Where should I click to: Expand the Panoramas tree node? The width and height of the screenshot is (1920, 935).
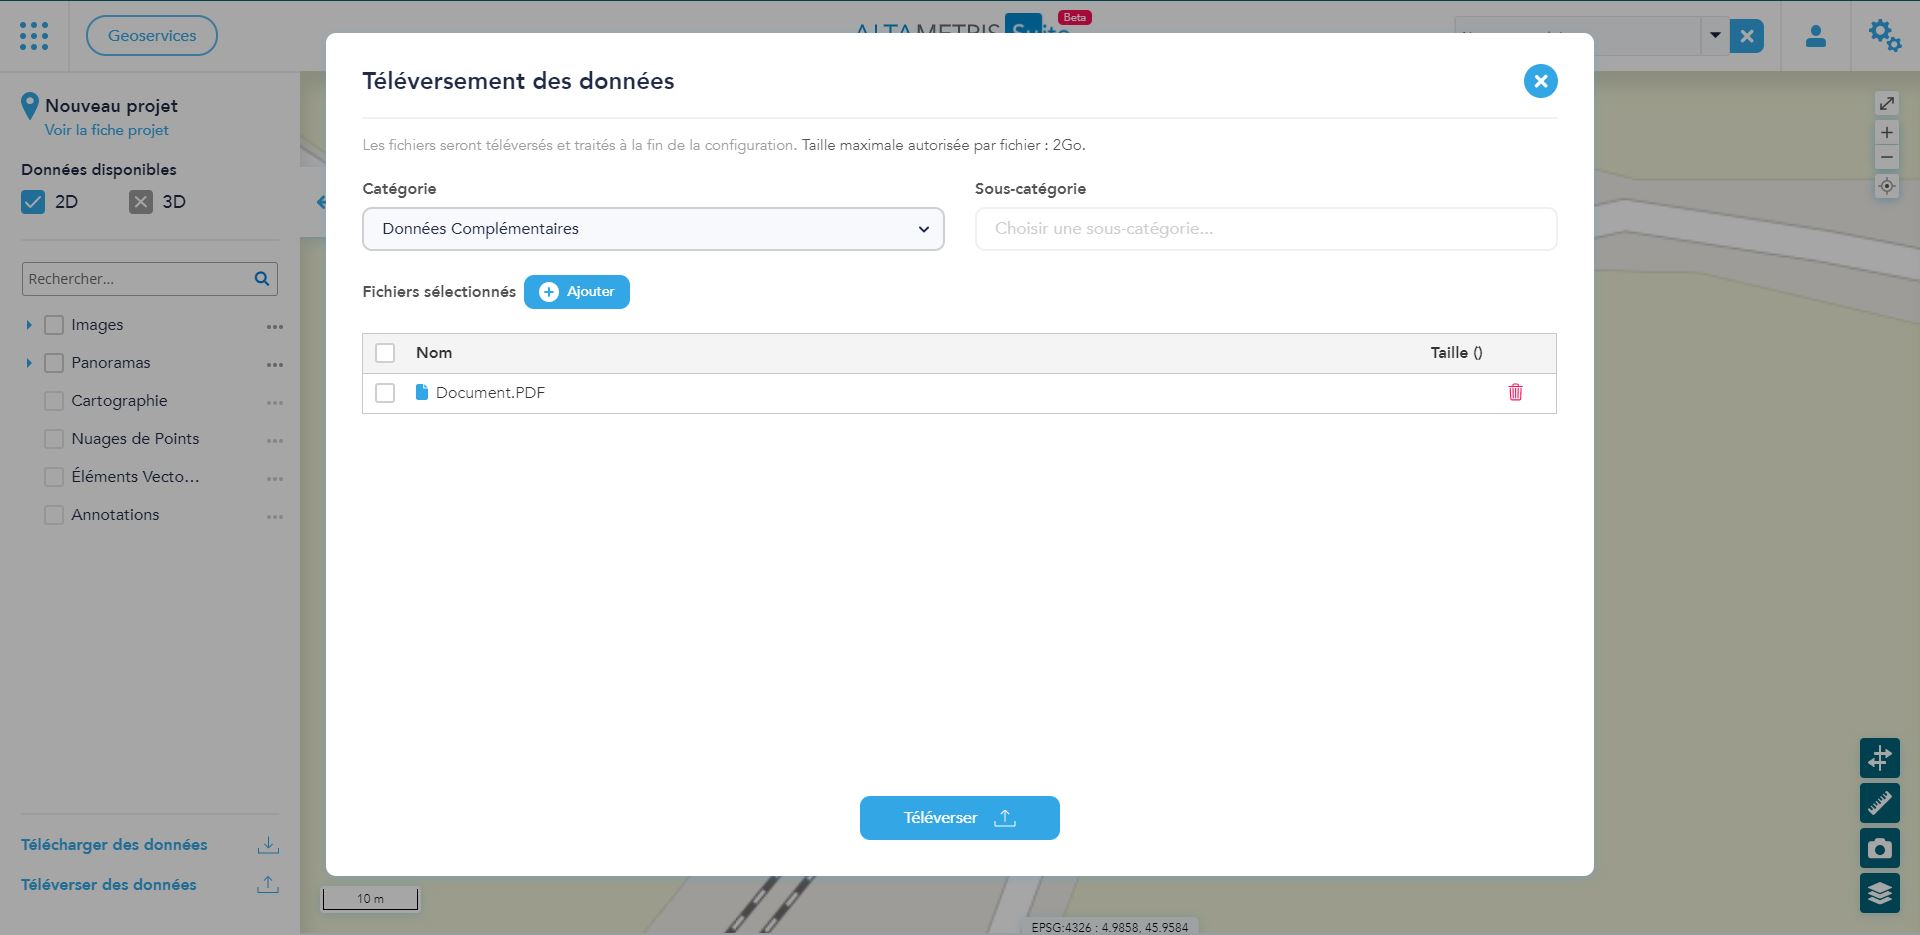pyautogui.click(x=29, y=363)
